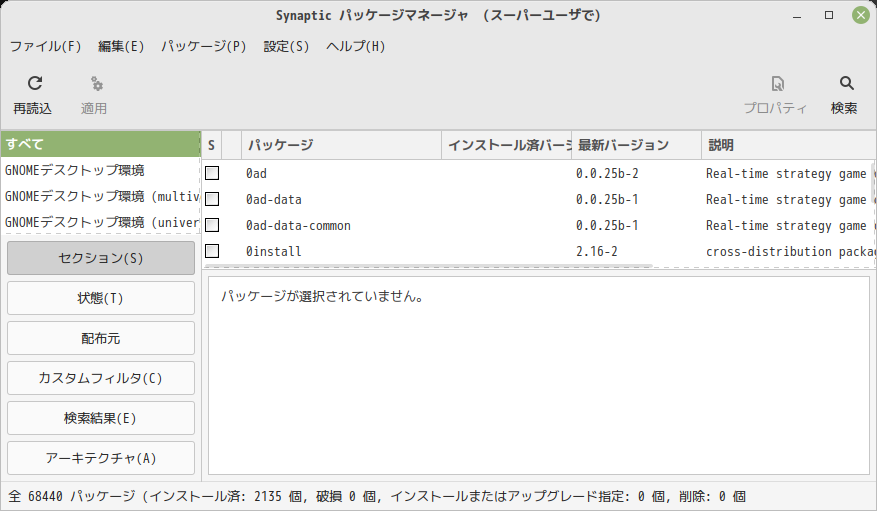Click version 0.0.25b-2 cell
This screenshot has width=877, height=511.
[x=607, y=173]
